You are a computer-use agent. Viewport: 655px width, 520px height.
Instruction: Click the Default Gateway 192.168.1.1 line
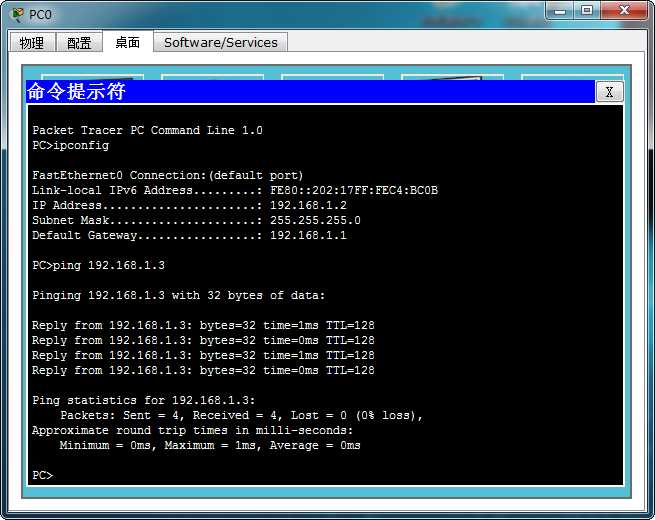click(x=189, y=235)
